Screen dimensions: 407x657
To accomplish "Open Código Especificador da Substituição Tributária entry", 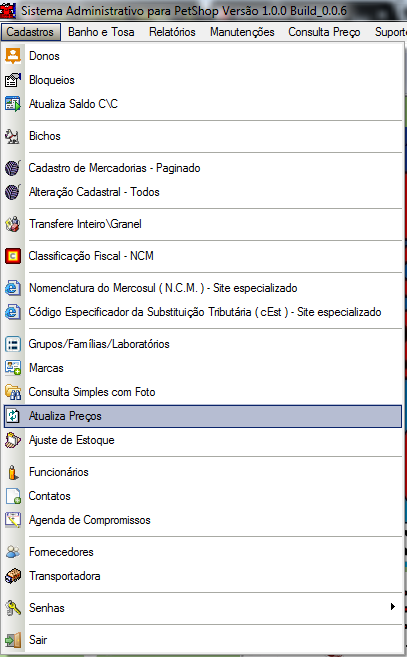I will [x=203, y=312].
